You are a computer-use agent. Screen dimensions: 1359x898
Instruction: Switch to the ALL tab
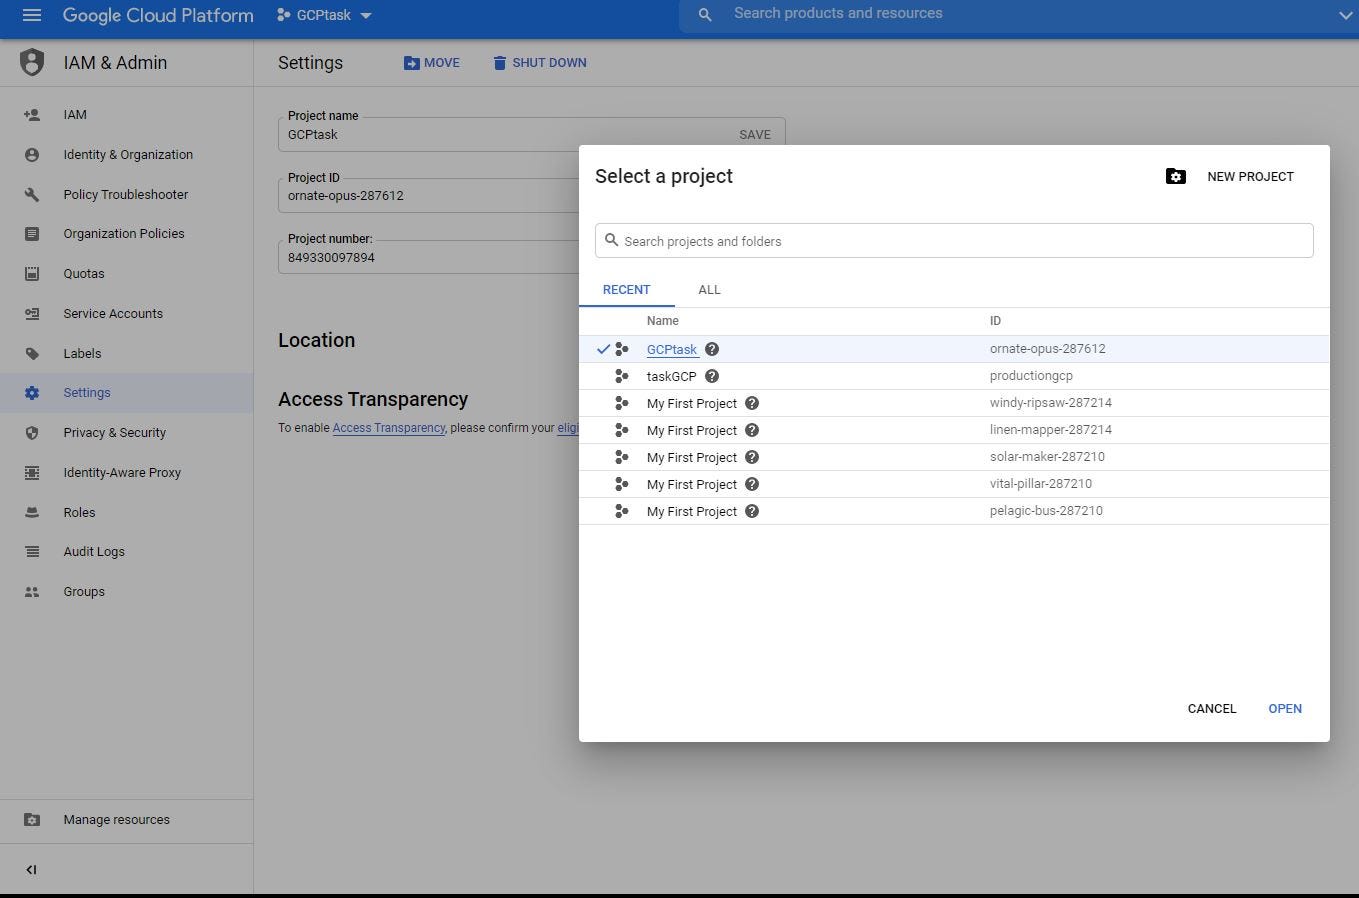(709, 290)
